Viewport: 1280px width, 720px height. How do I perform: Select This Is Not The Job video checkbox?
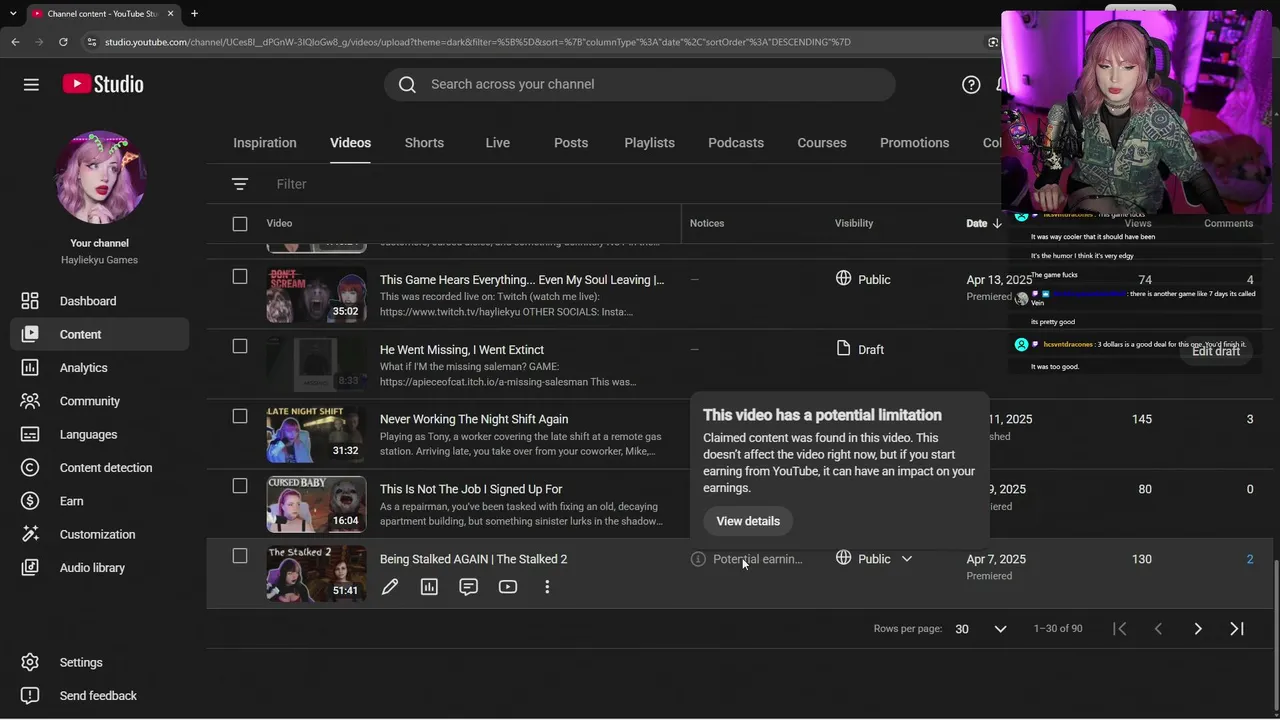tap(240, 486)
